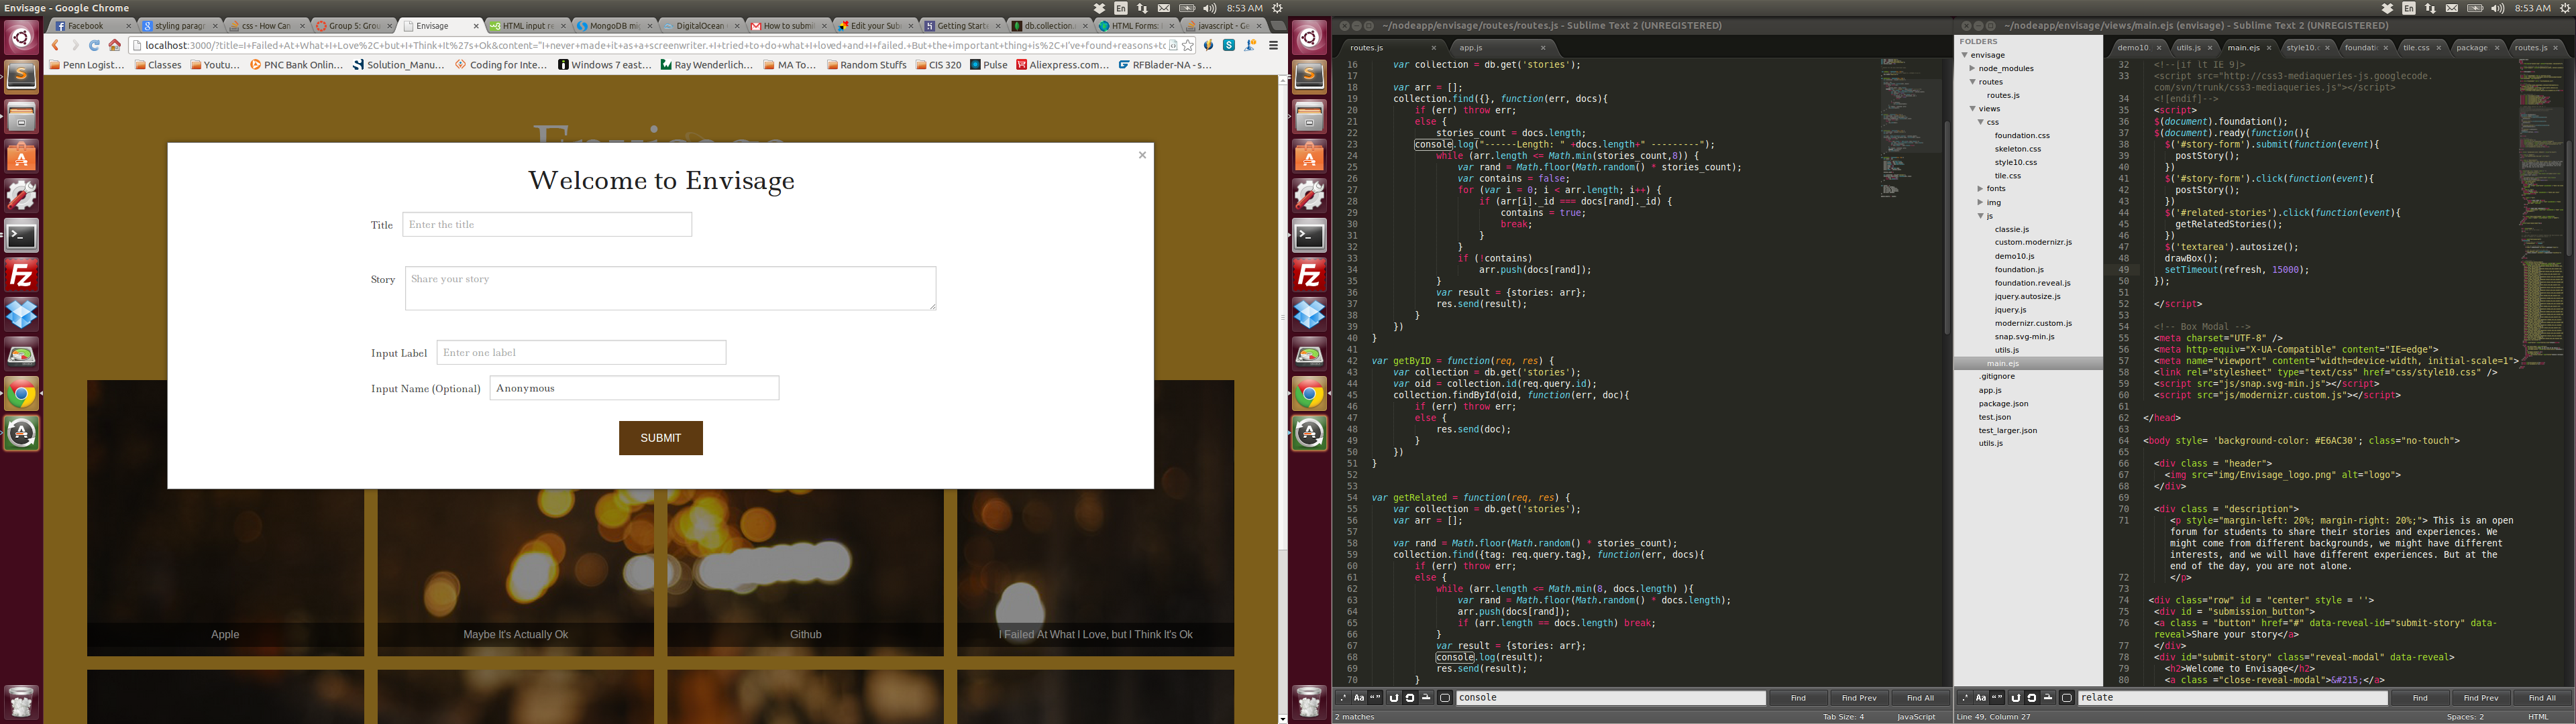Toggle whole word option in routes.js find bar
The image size is (2576, 724).
pos(1376,698)
